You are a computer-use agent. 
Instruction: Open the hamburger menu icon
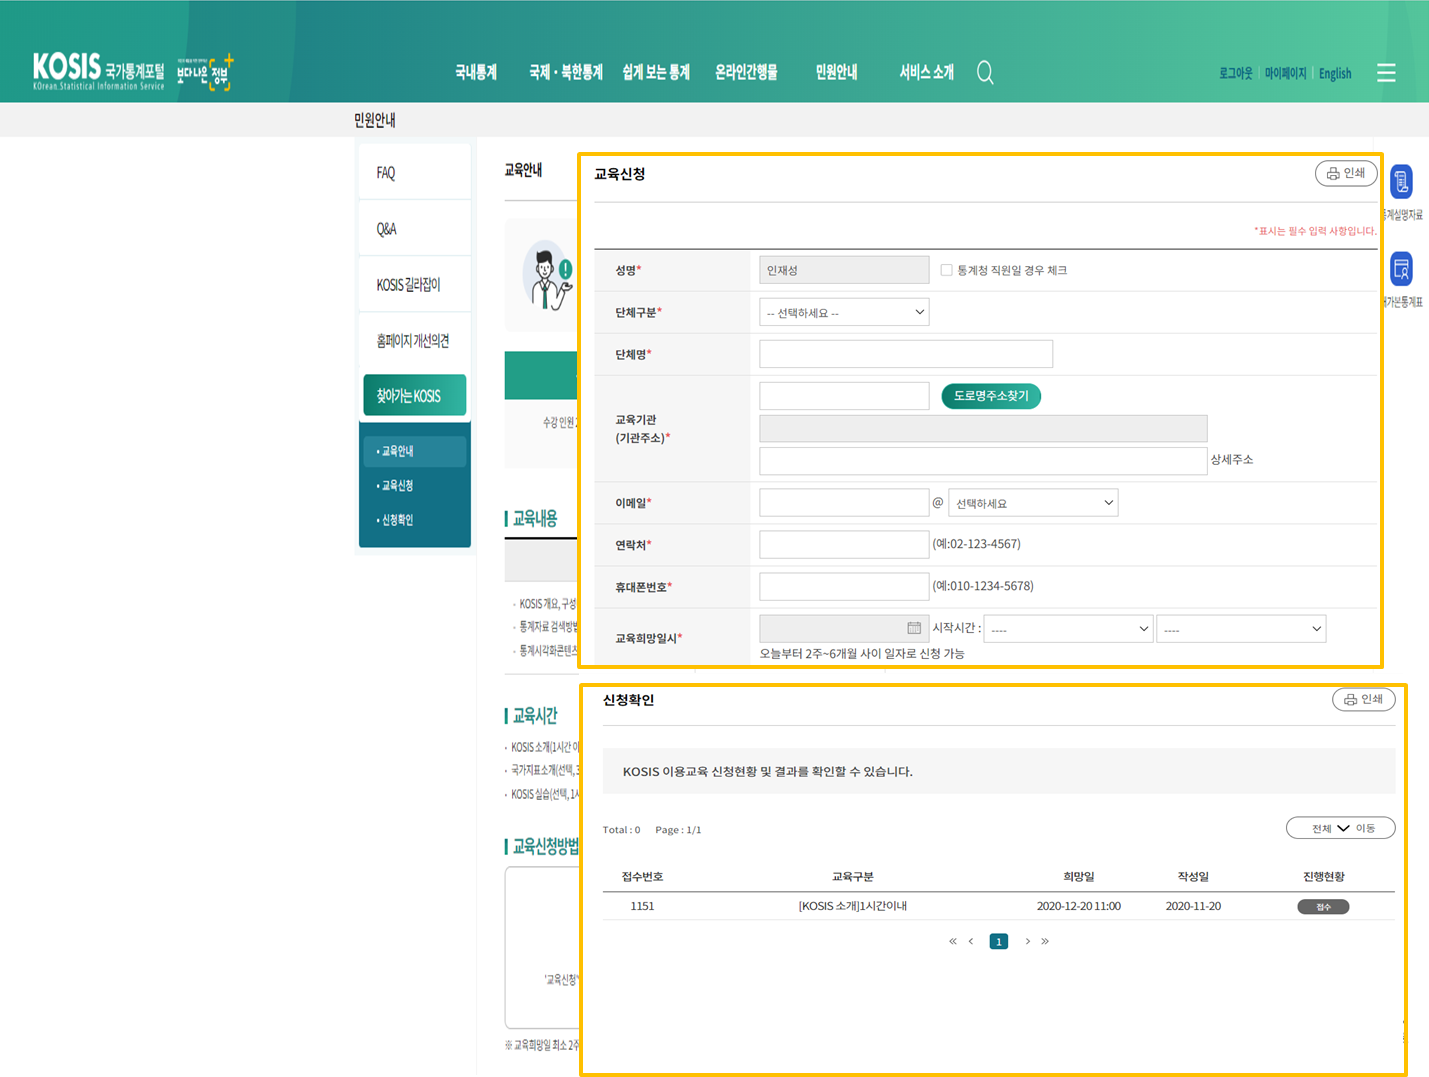click(1386, 73)
